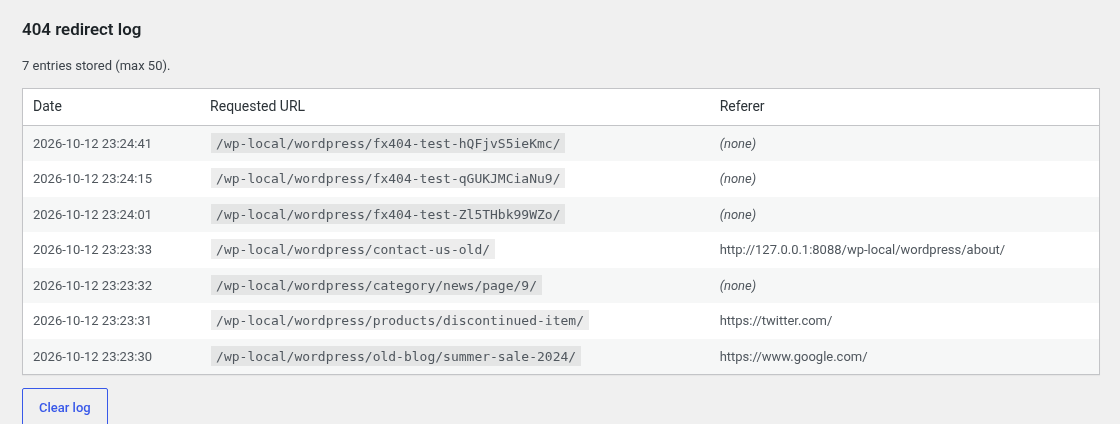Screen dimensions: 1120x424
Task: Select date 2026-10-12 23:23:32
Action: point(92,286)
